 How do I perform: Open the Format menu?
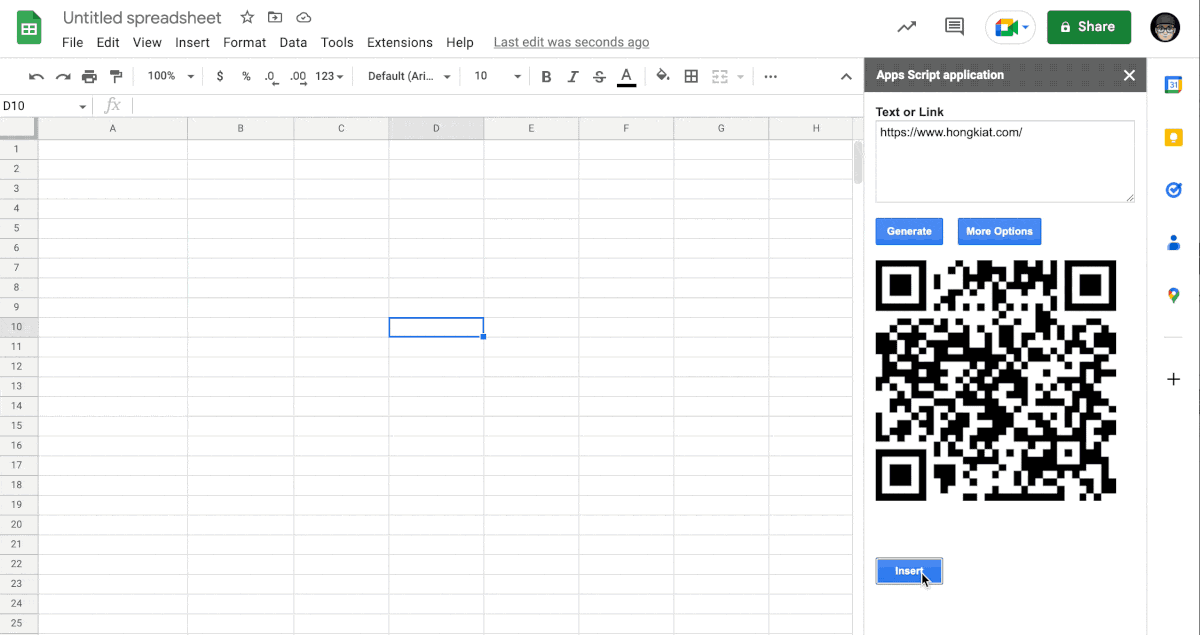[x=245, y=42]
